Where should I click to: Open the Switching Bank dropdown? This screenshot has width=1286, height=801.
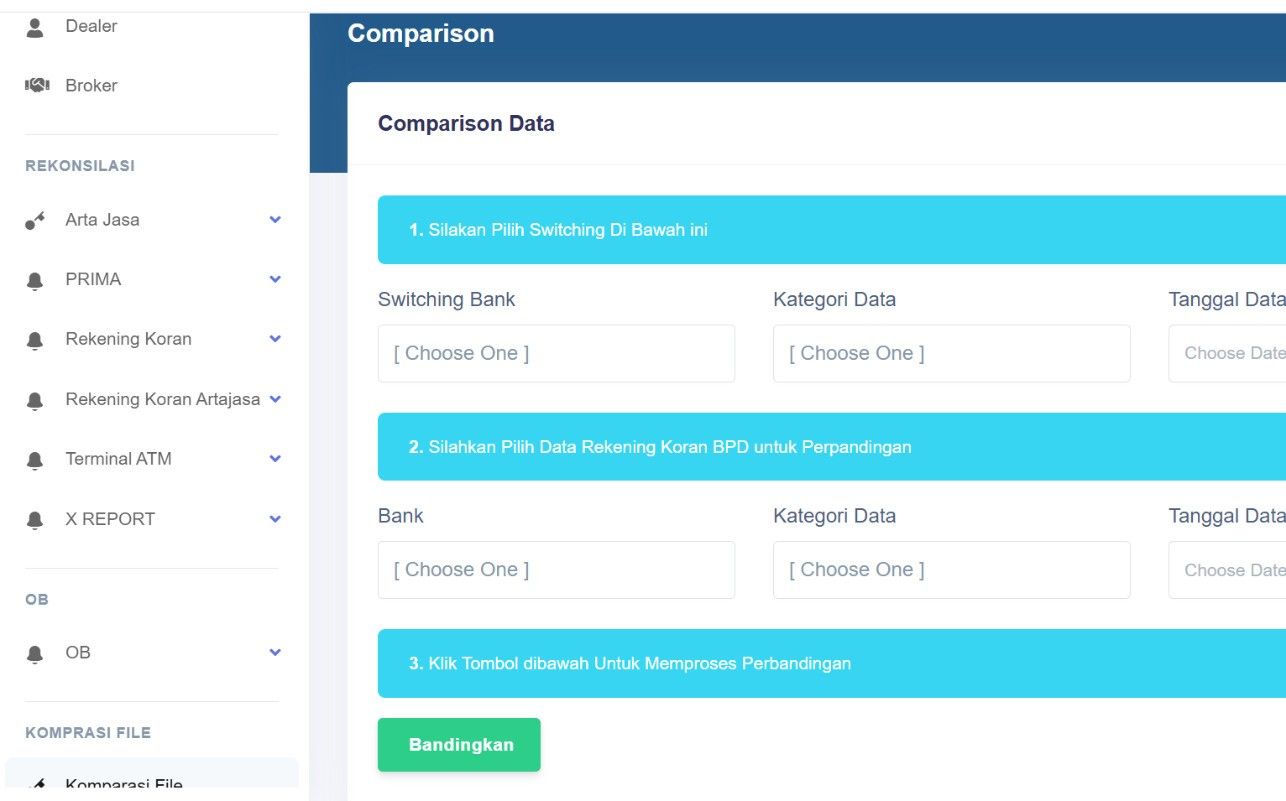coord(556,353)
